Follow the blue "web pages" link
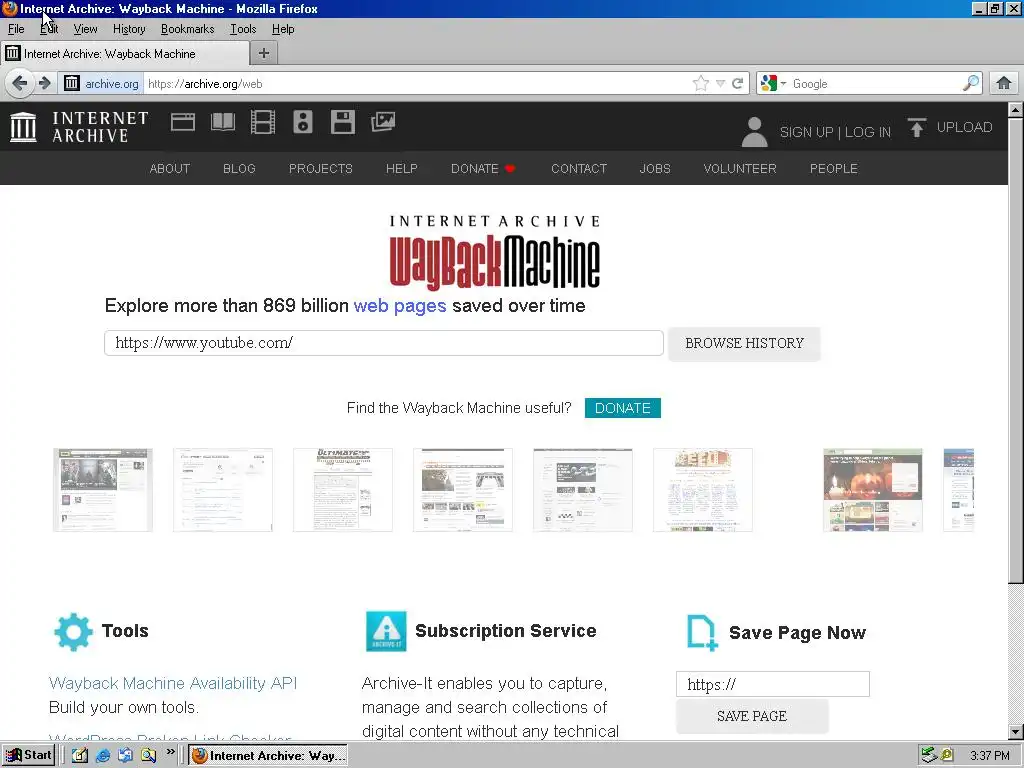This screenshot has height=768, width=1024. click(x=400, y=306)
